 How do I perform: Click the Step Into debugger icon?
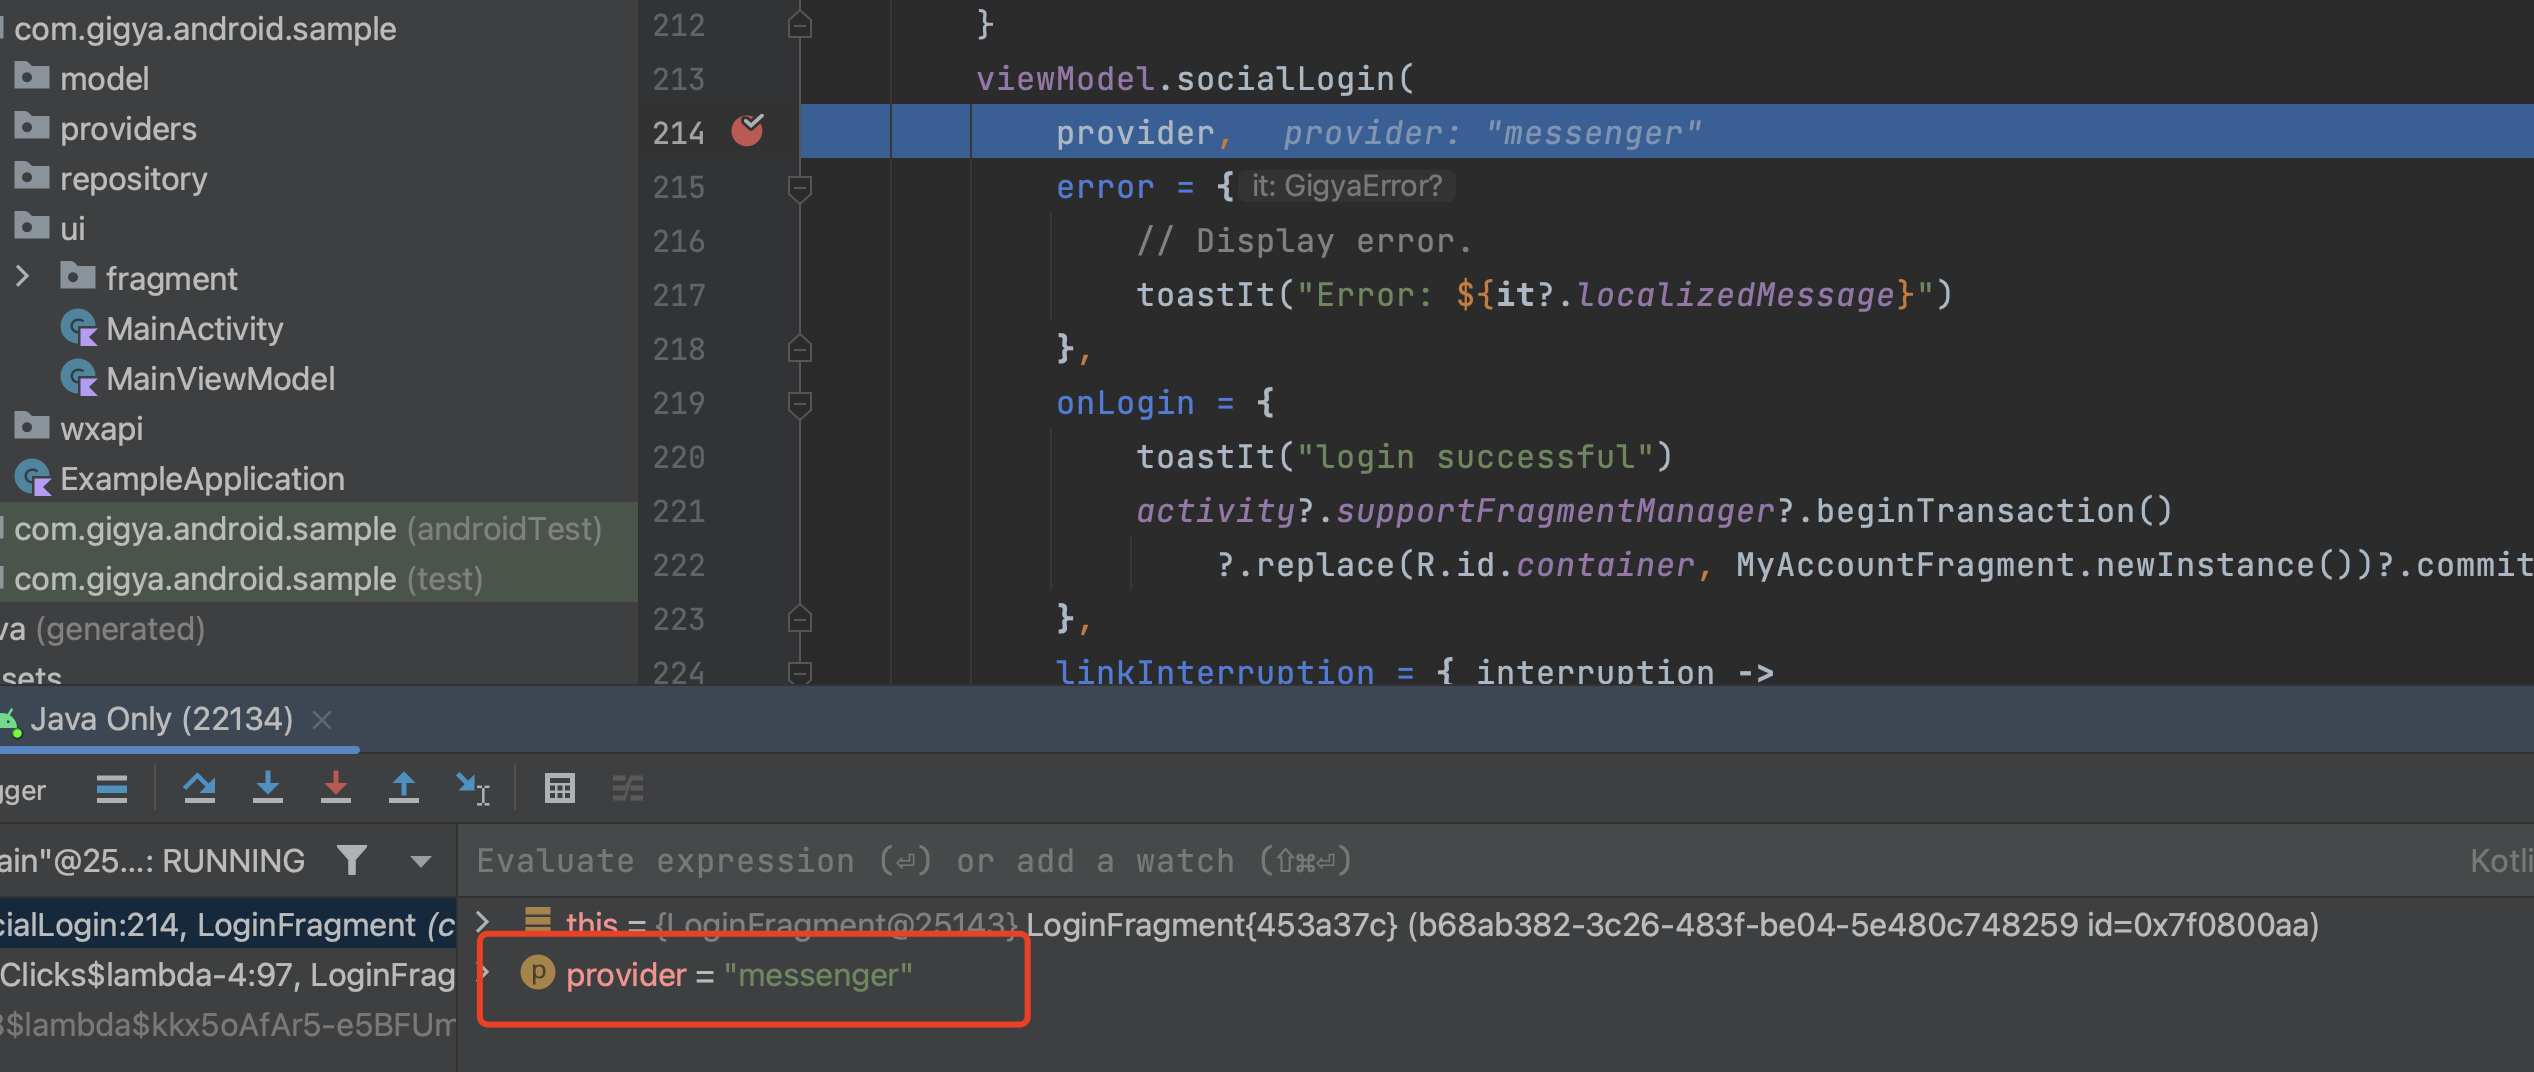(x=268, y=788)
